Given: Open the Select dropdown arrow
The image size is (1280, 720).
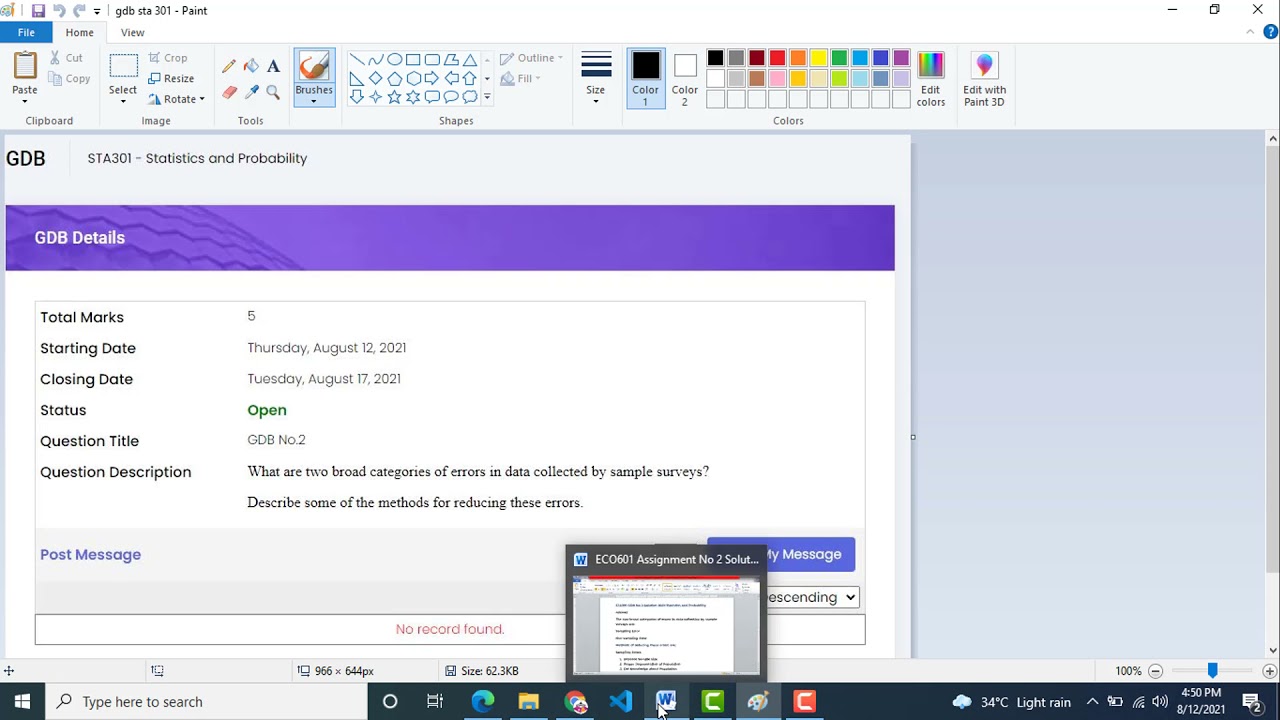Looking at the screenshot, I should 123,101.
